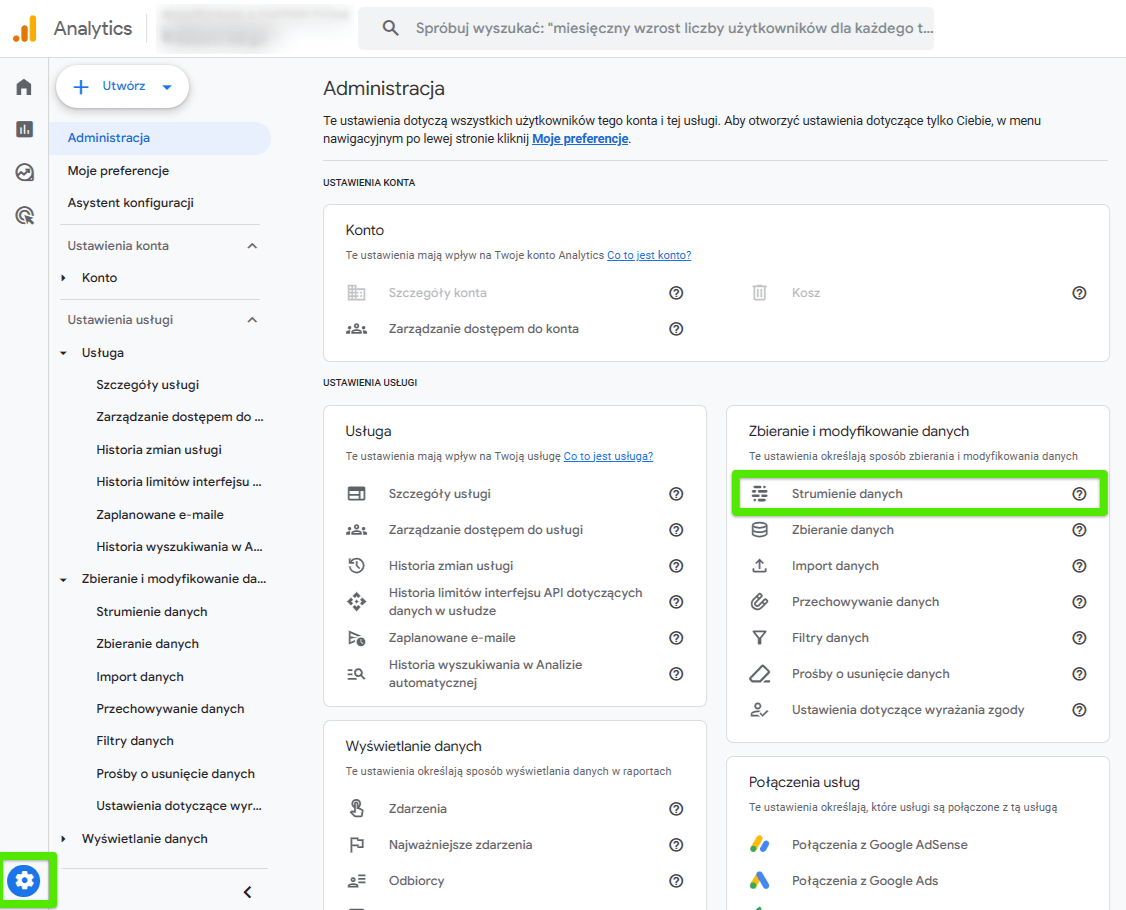1126x910 pixels.
Task: Open Strumienie danych in the card
Action: pos(847,494)
